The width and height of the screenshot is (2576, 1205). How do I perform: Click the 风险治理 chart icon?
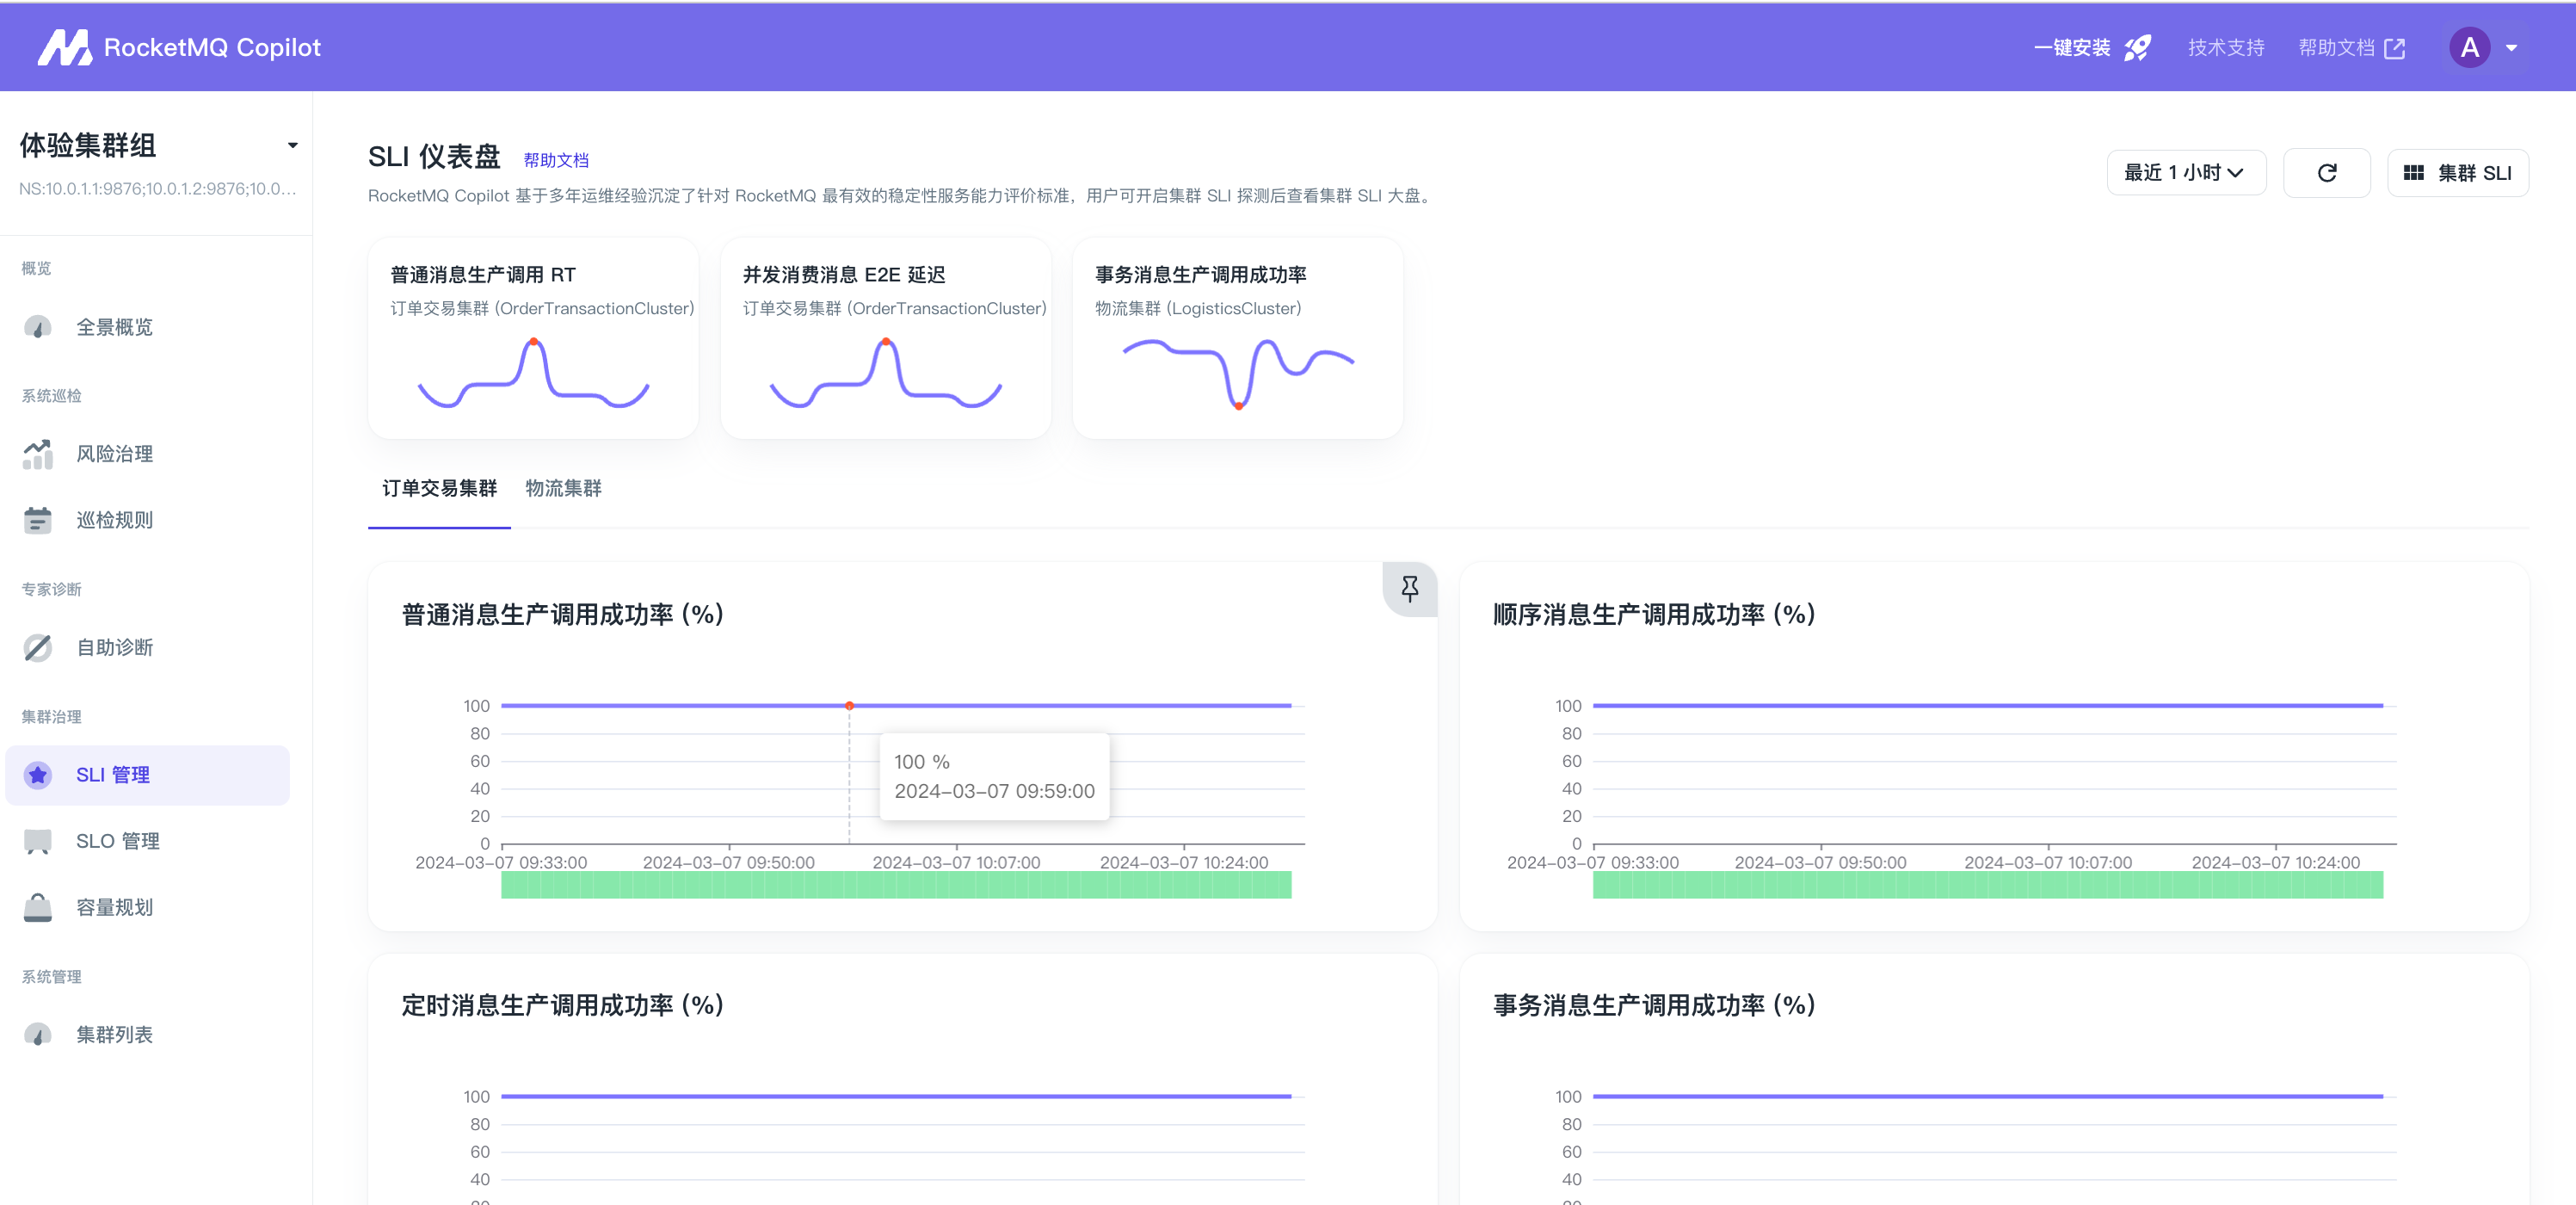(x=38, y=454)
